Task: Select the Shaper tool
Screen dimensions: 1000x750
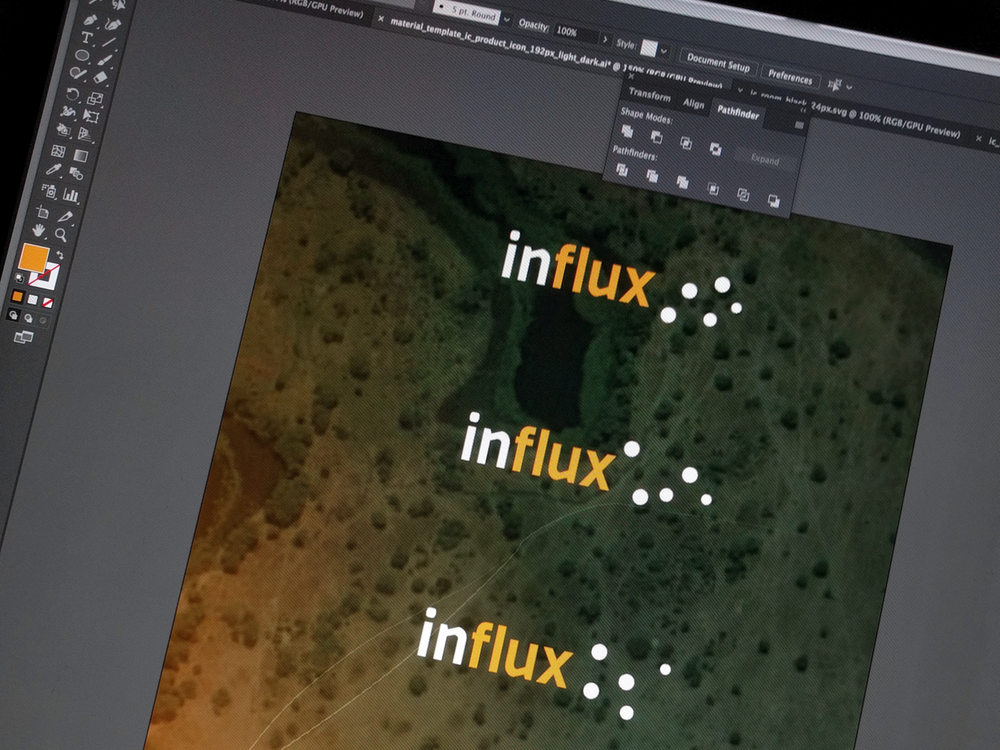Action: (78, 73)
